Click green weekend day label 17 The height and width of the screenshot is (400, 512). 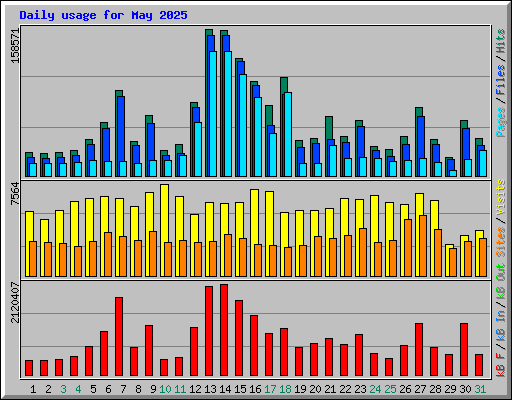(x=270, y=389)
